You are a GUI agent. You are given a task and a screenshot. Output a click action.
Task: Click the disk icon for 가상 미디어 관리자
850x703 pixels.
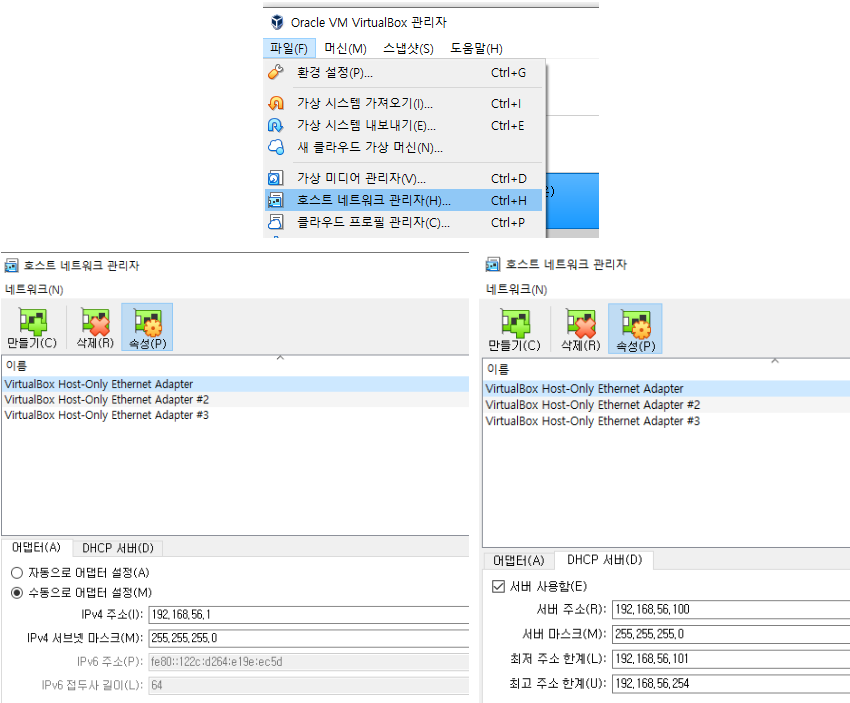point(276,178)
